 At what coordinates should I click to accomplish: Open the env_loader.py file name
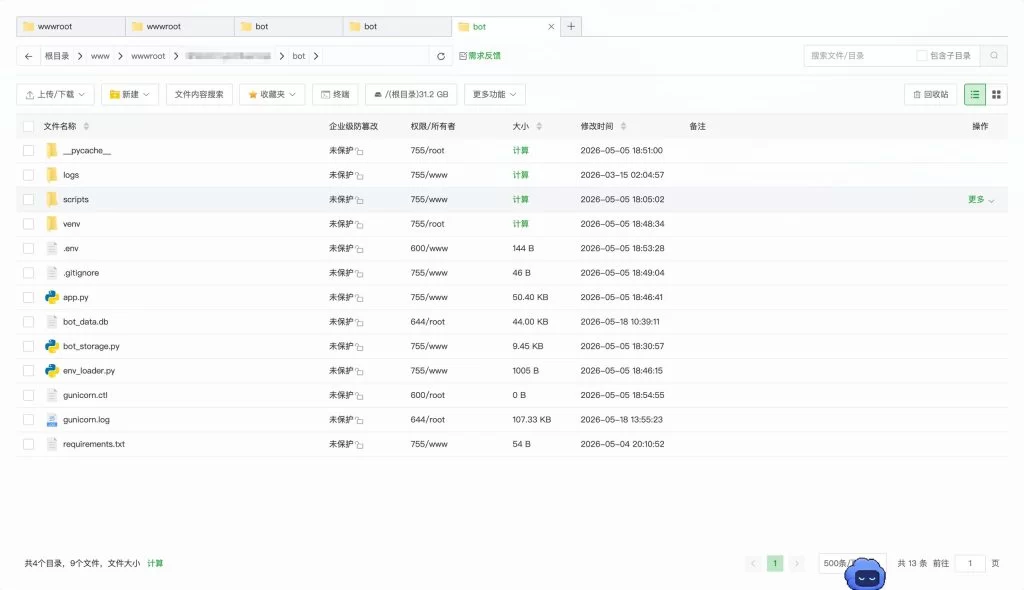pyautogui.click(x=89, y=370)
